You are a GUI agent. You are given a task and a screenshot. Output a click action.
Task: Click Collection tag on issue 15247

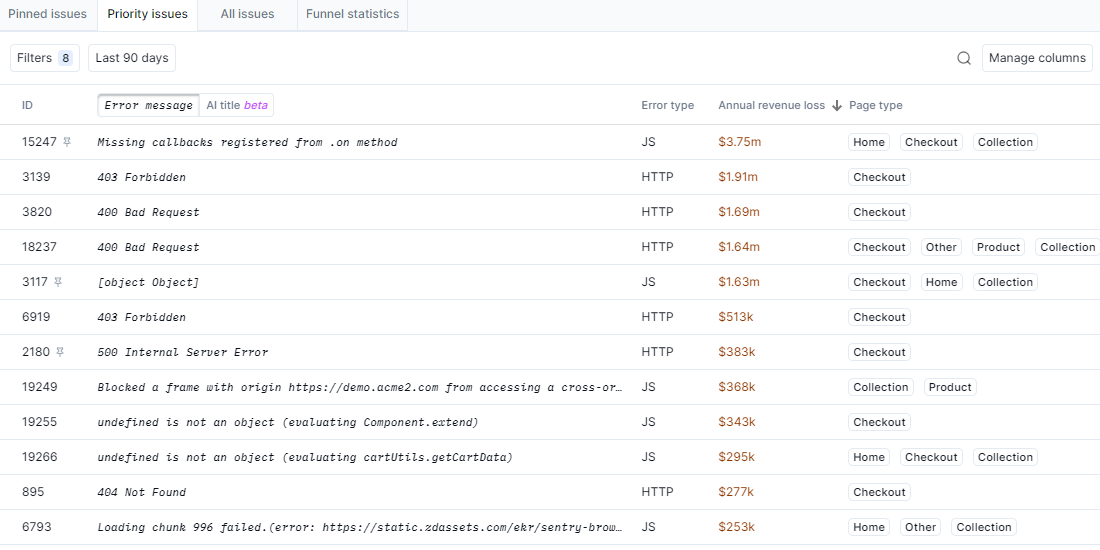(x=1005, y=142)
